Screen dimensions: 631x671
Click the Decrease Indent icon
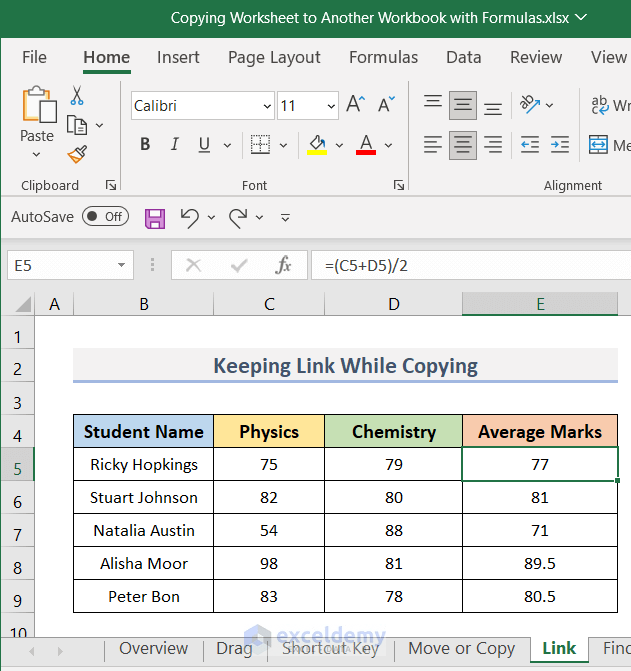530,145
